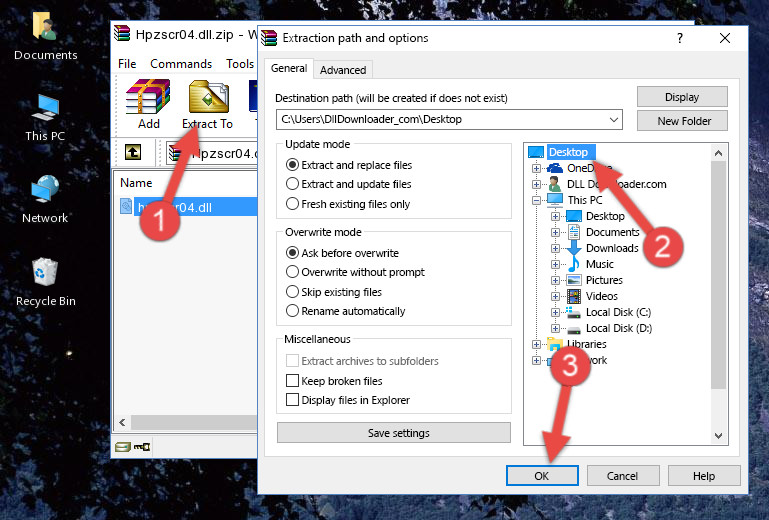Viewport: 769px width, 520px height.
Task: Switch to the General tab
Action: point(289,68)
